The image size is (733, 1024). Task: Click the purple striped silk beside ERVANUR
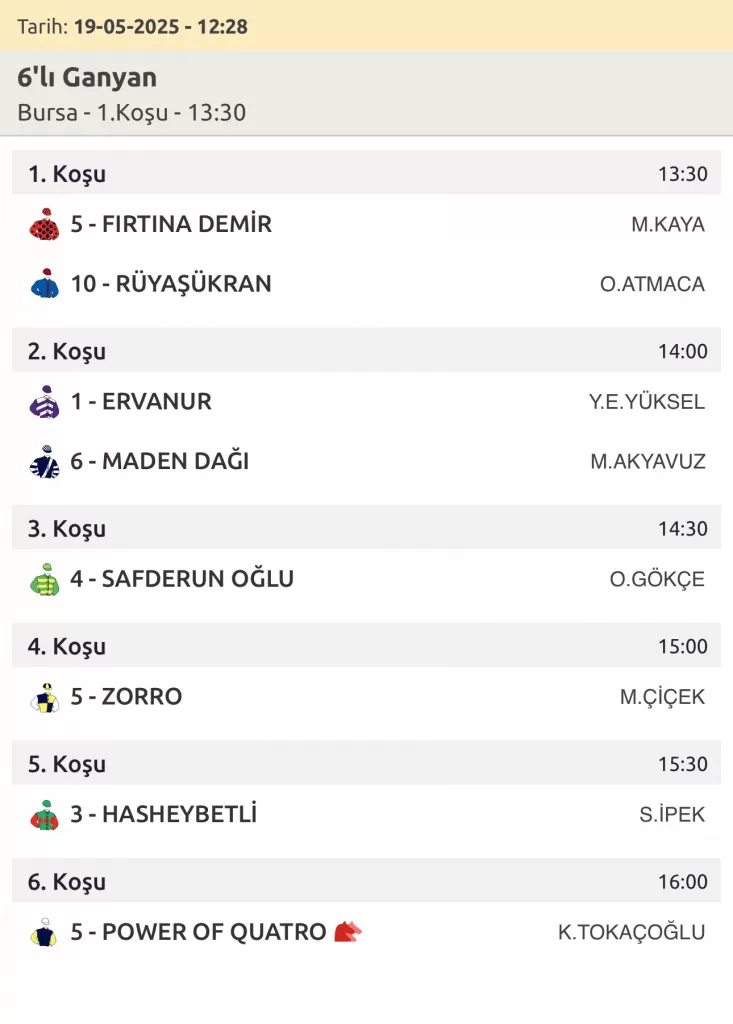(x=44, y=402)
